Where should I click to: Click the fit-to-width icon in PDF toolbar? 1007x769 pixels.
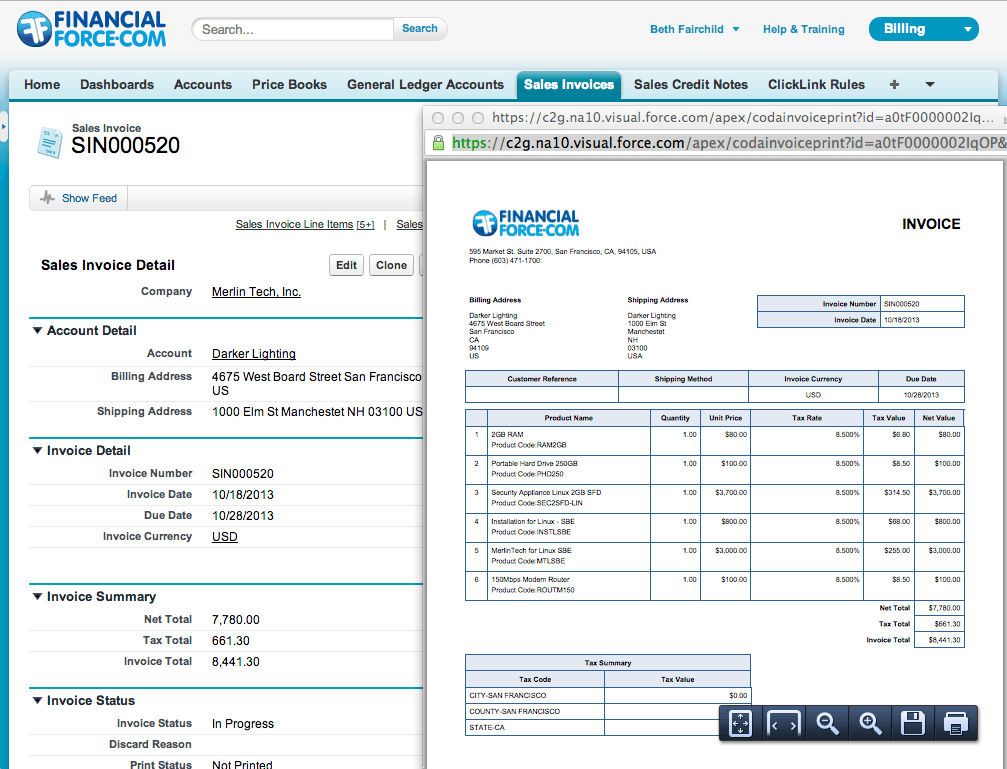point(784,723)
